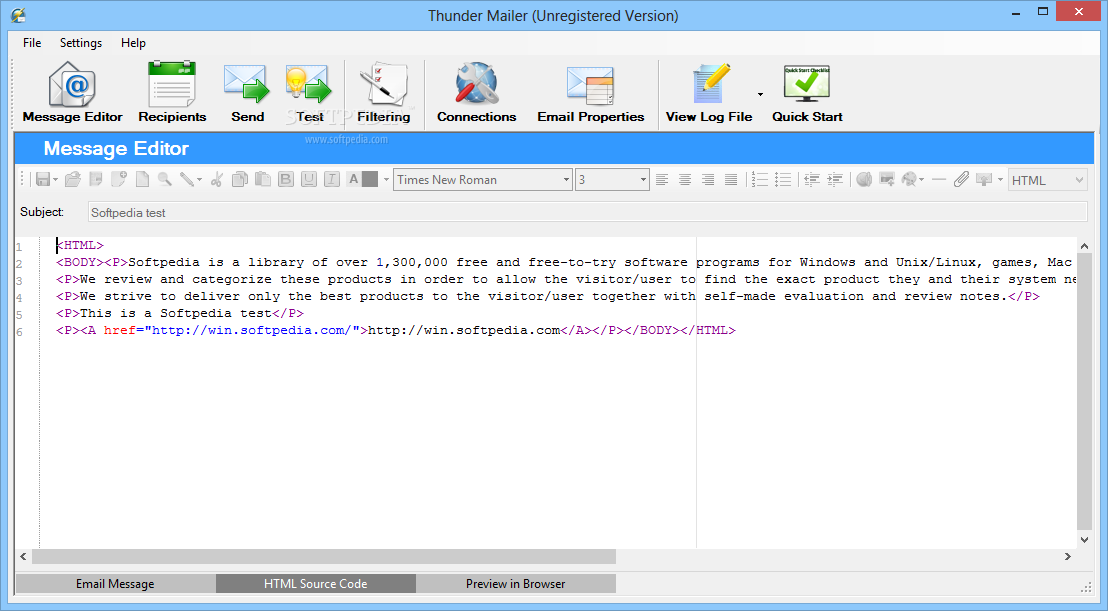Click "This is a Softpedia test" text
Viewport: 1108px width, 611px height.
(175, 313)
